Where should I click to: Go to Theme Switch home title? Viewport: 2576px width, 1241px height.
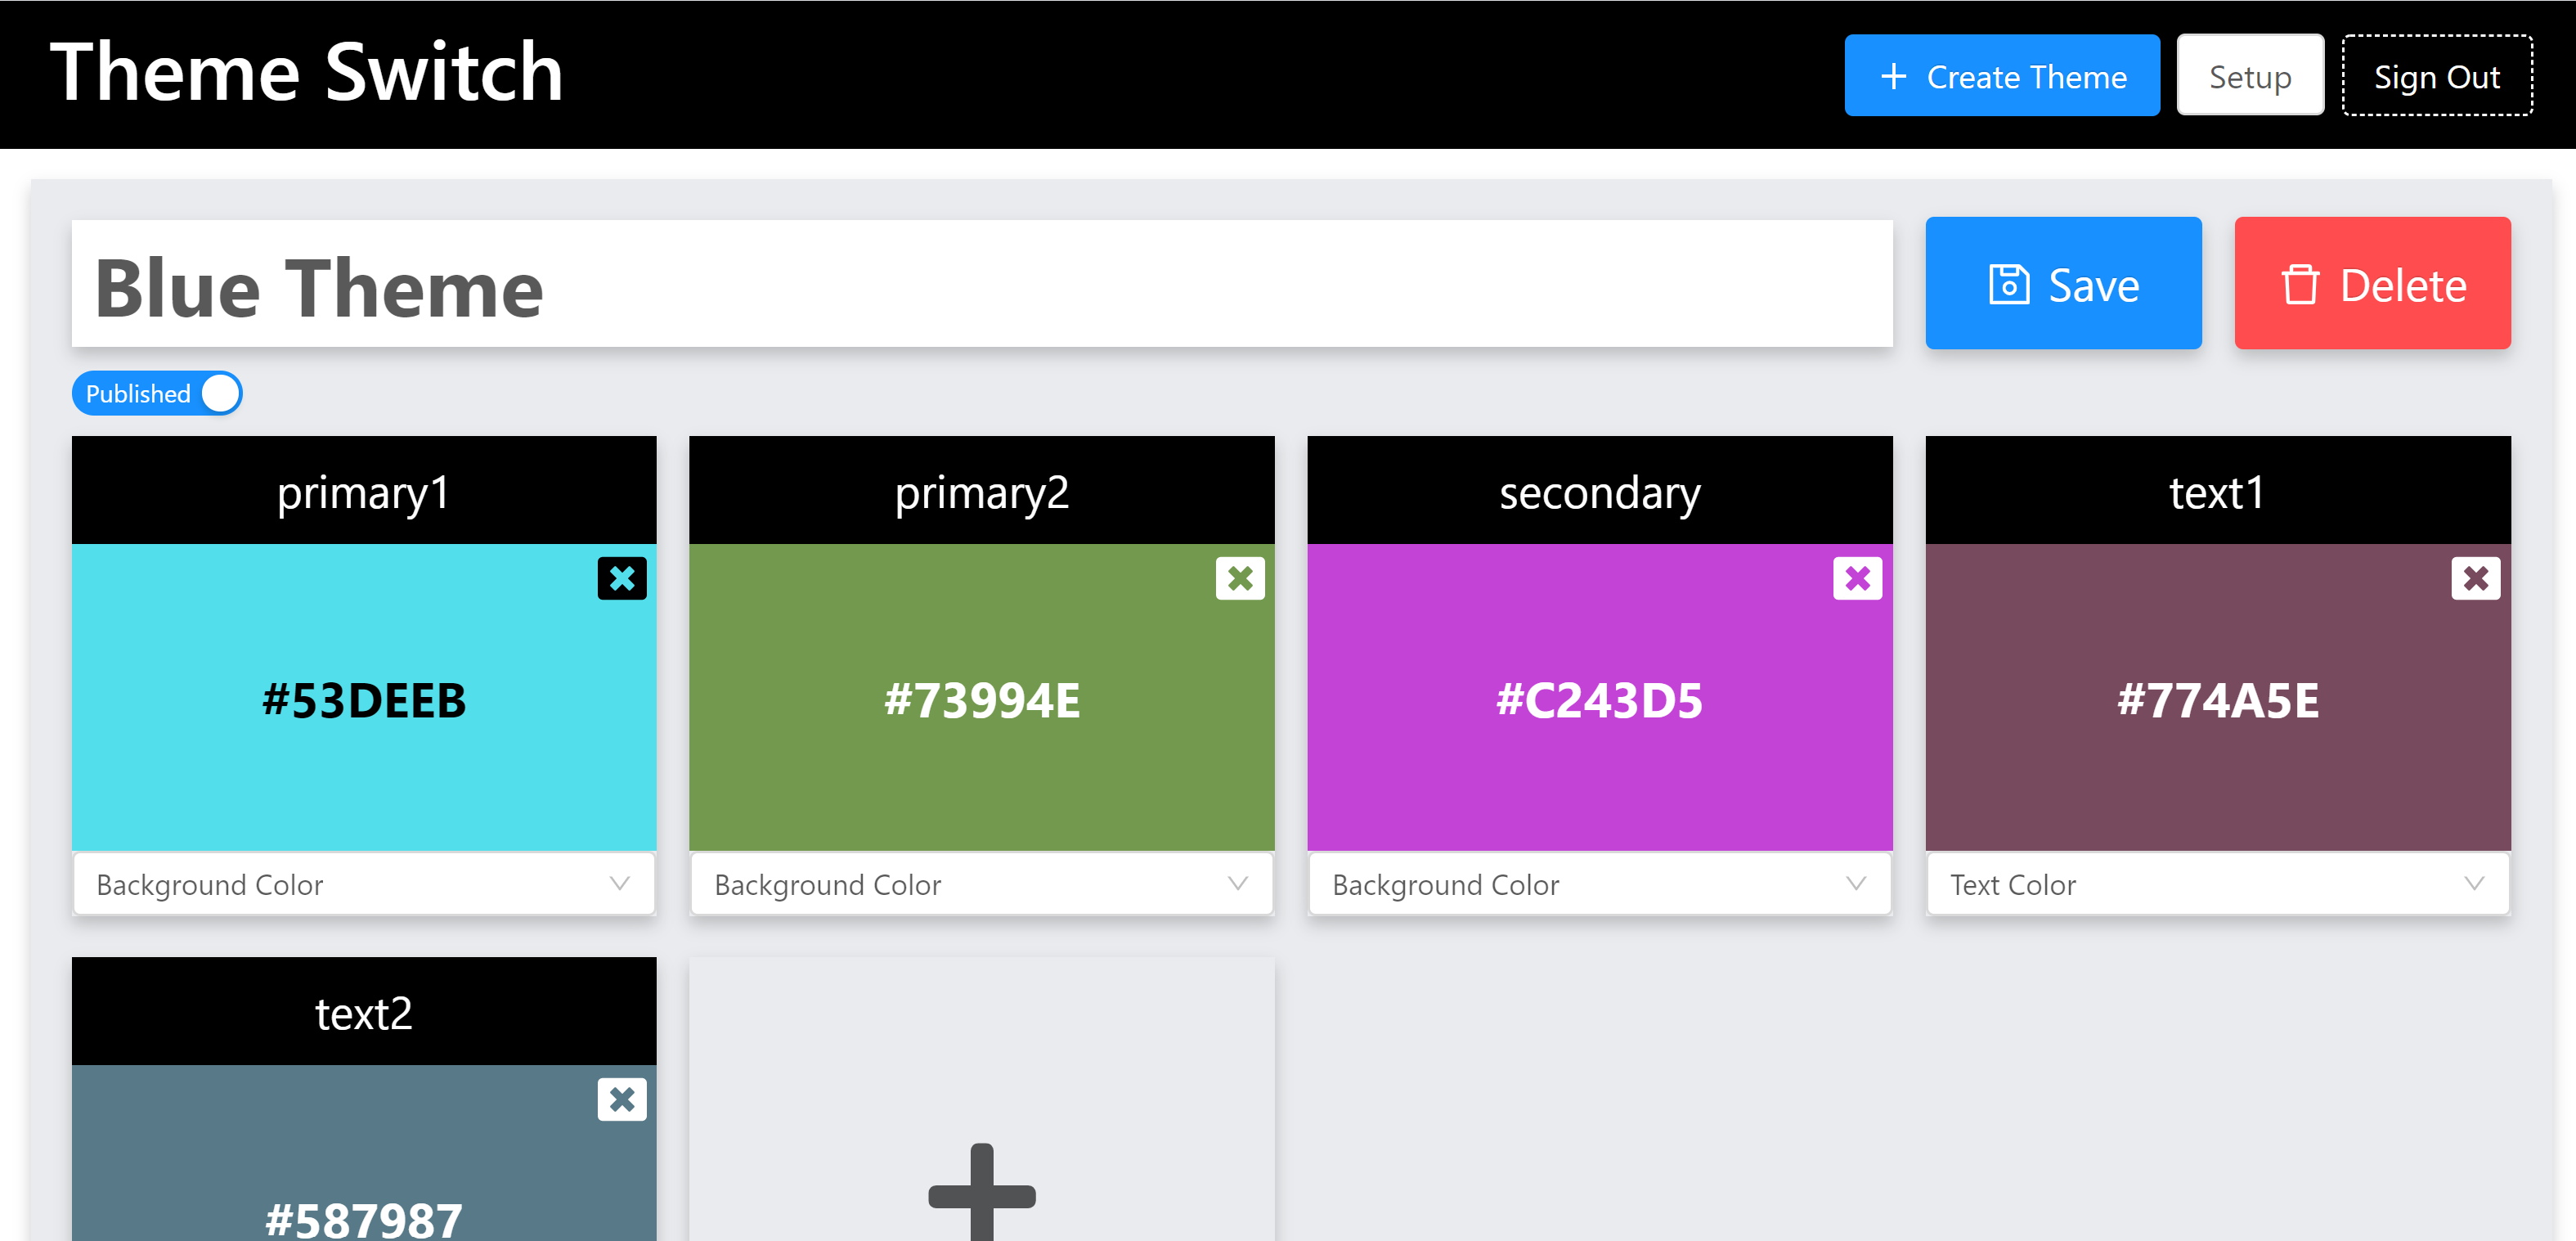[306, 72]
